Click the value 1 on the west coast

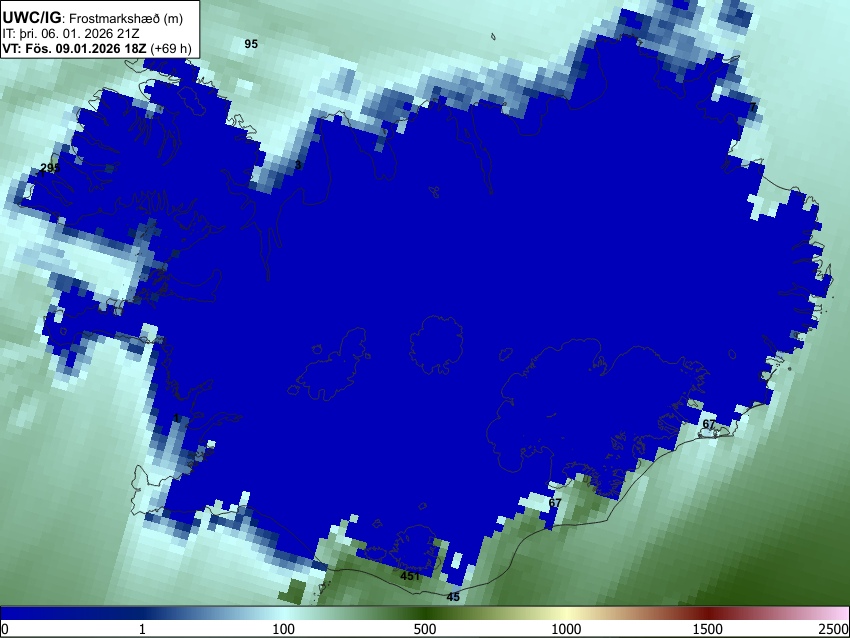coord(177,418)
